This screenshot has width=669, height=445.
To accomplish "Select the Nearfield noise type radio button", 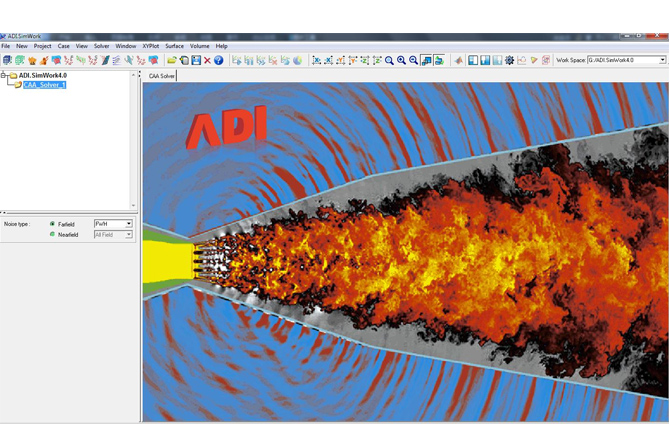I will pyautogui.click(x=52, y=234).
